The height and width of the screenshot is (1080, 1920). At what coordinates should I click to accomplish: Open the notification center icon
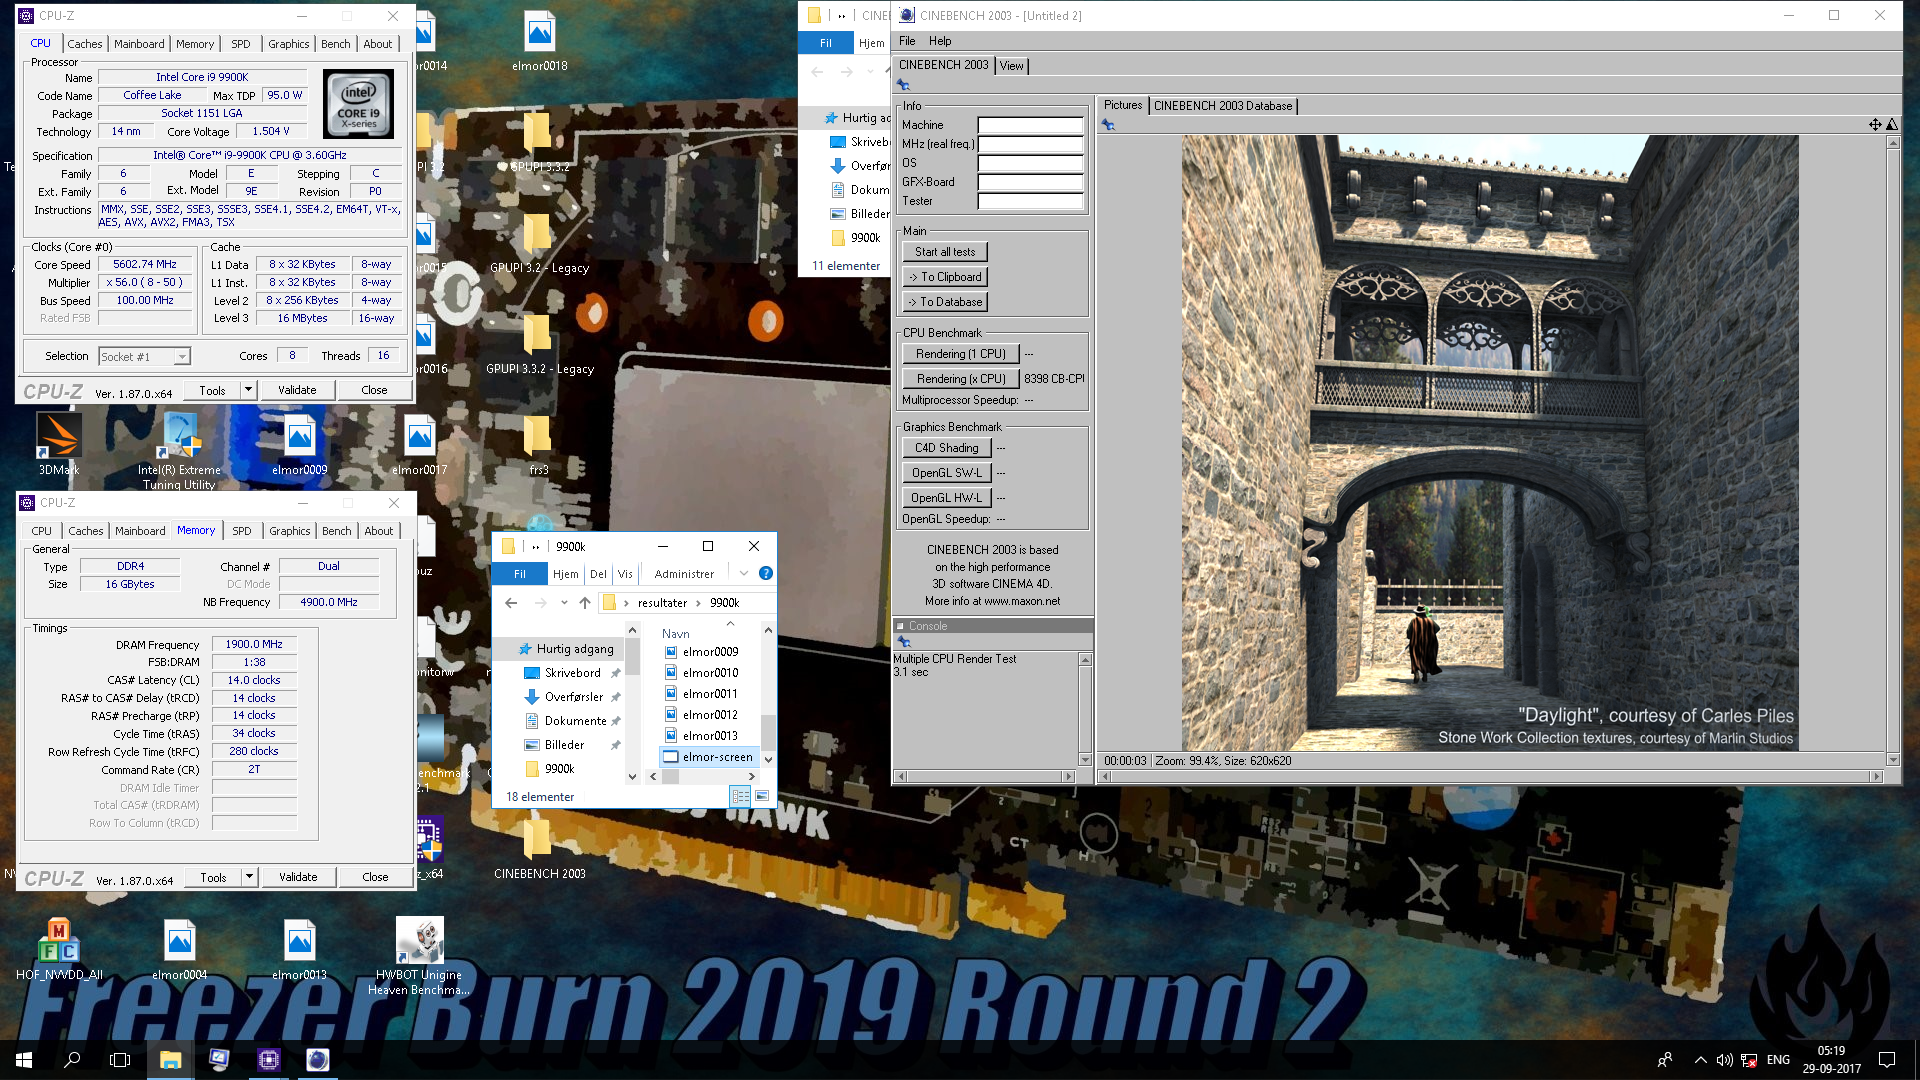1887,1060
